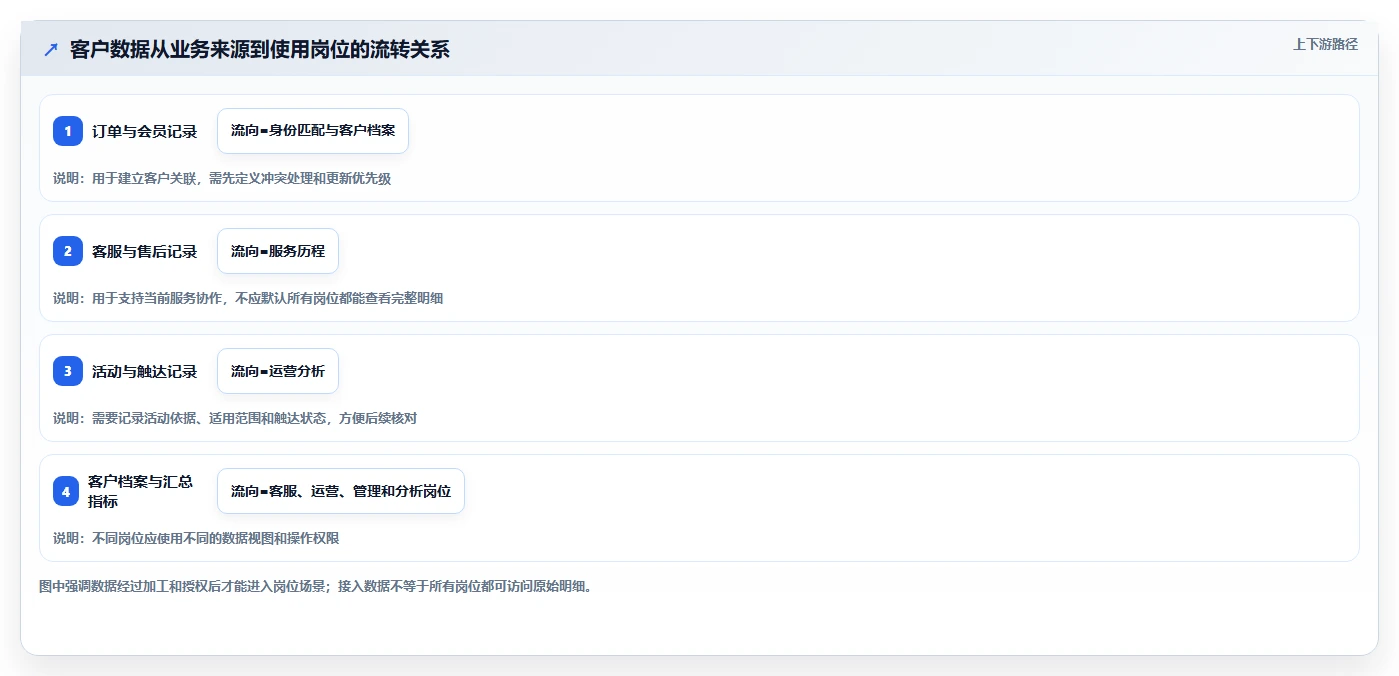Click the note about 冲突处理和更新优先级

click(222, 178)
